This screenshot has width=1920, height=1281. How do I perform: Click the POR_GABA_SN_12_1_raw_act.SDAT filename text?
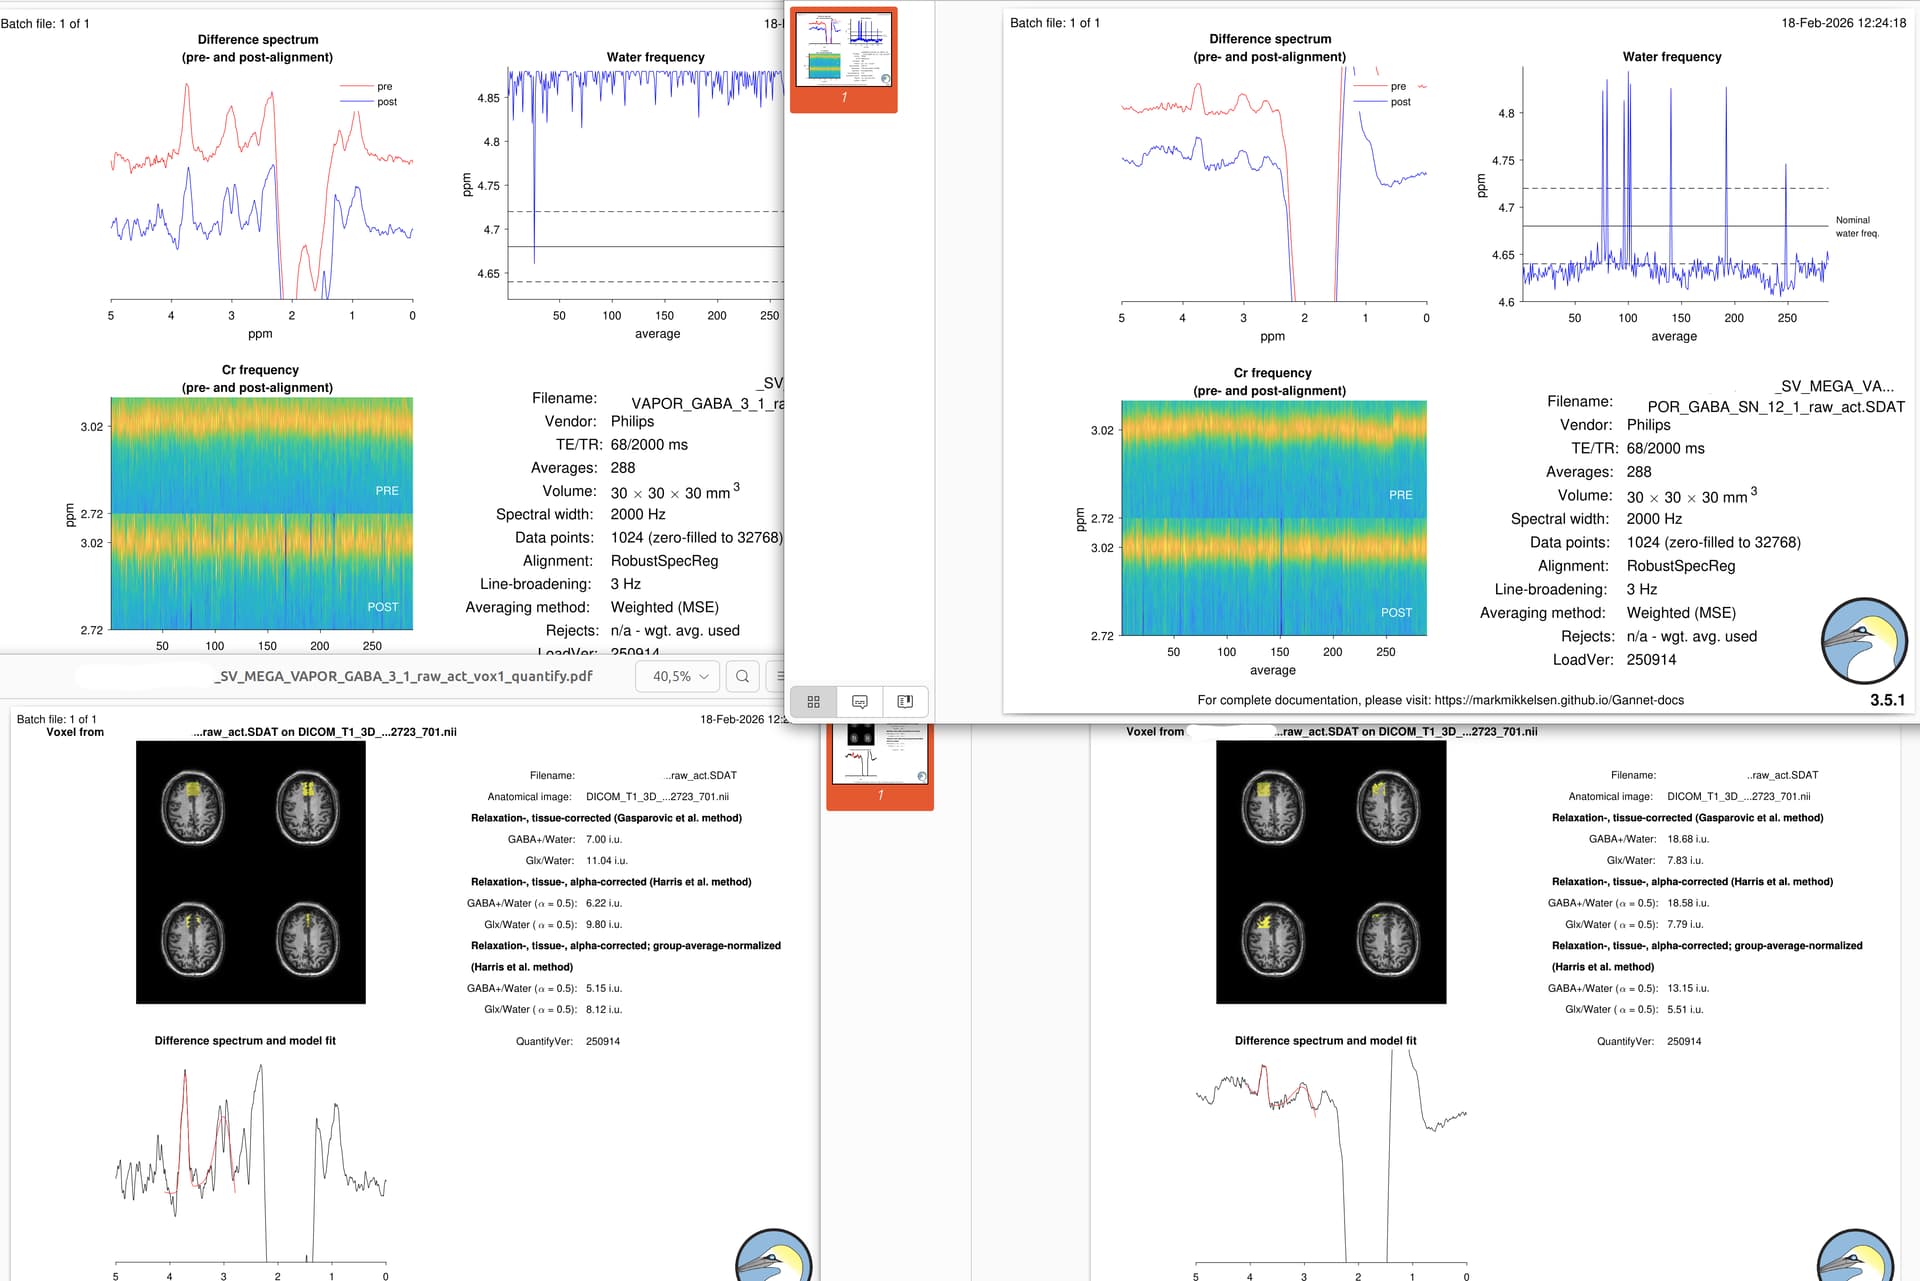1775,407
